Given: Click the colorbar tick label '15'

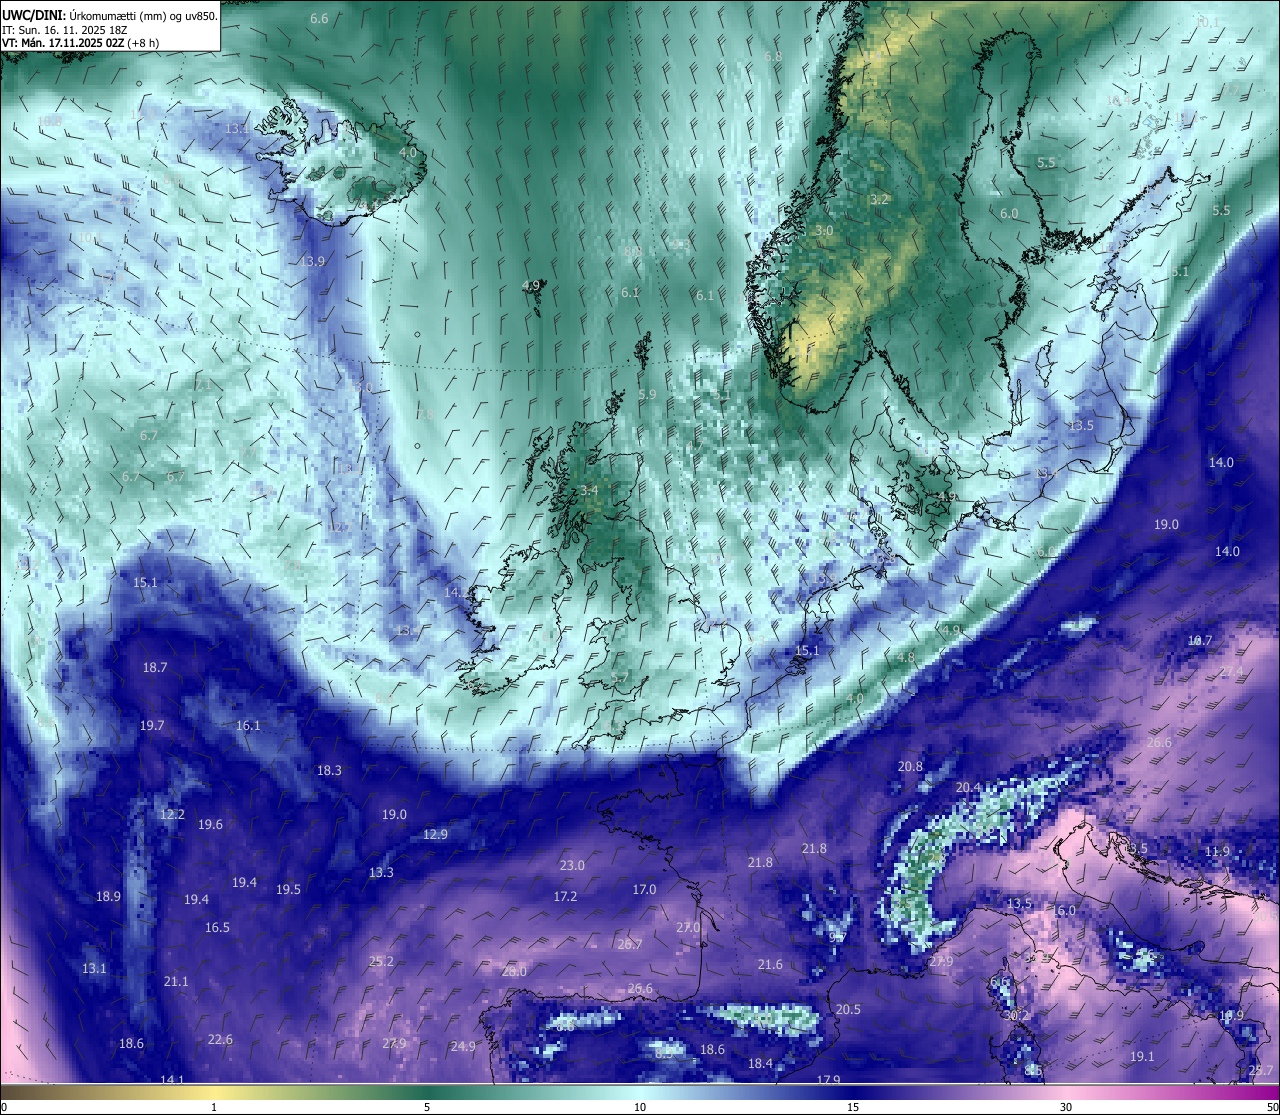Looking at the screenshot, I should click(853, 1107).
